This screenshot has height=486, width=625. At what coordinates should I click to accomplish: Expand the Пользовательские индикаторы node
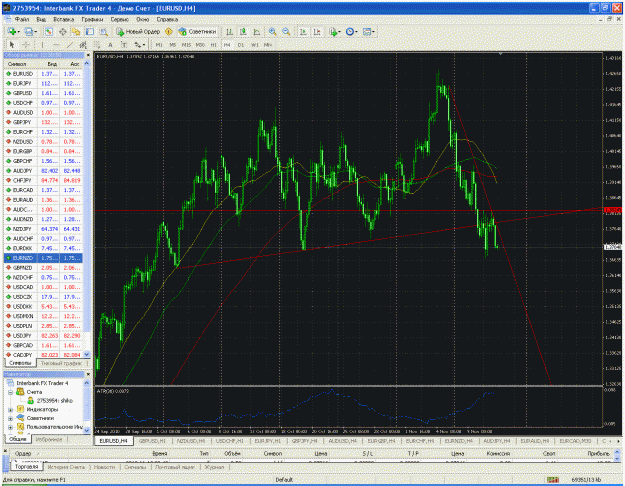10,427
